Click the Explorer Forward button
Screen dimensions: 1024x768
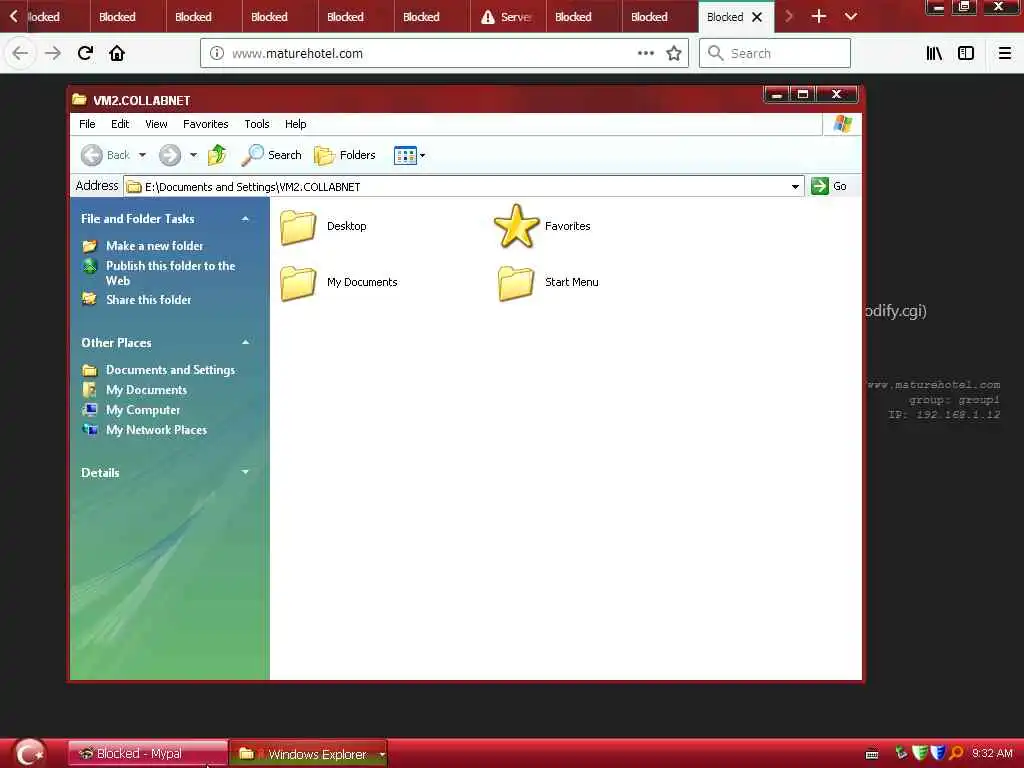[170, 155]
